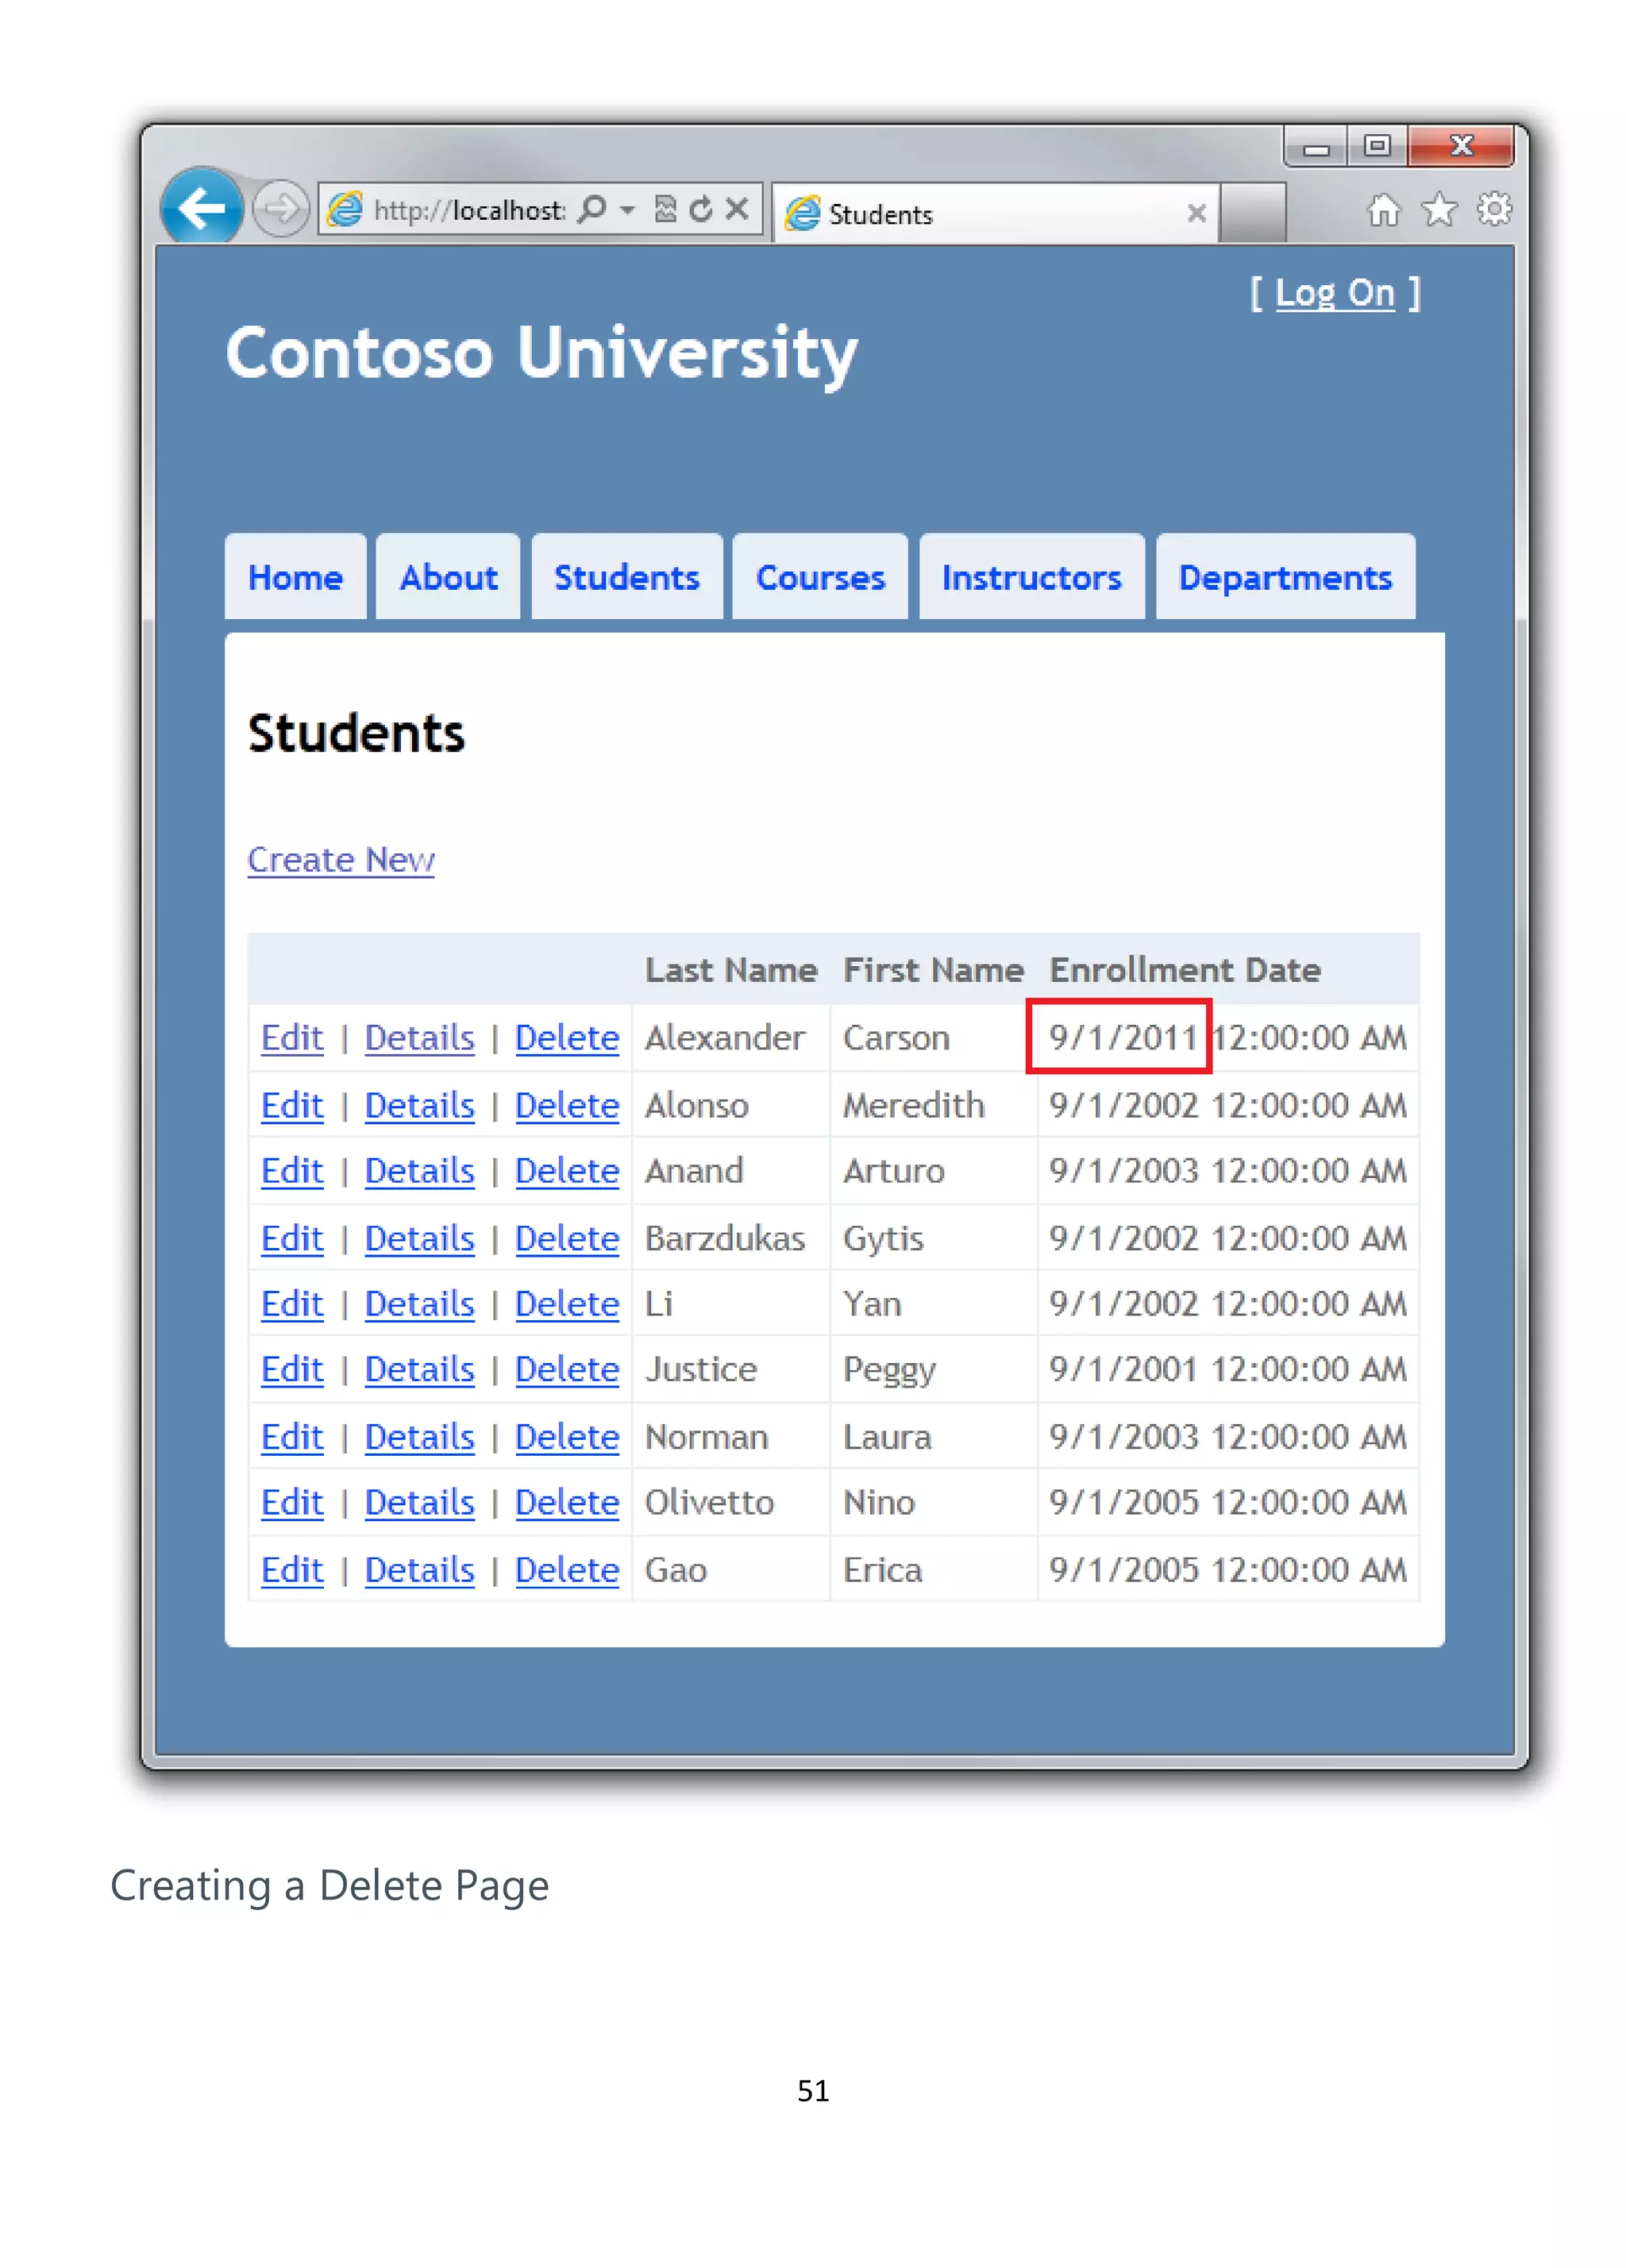Click Edit for Alexander Carson
The image size is (1626, 2268).
pyautogui.click(x=292, y=1038)
